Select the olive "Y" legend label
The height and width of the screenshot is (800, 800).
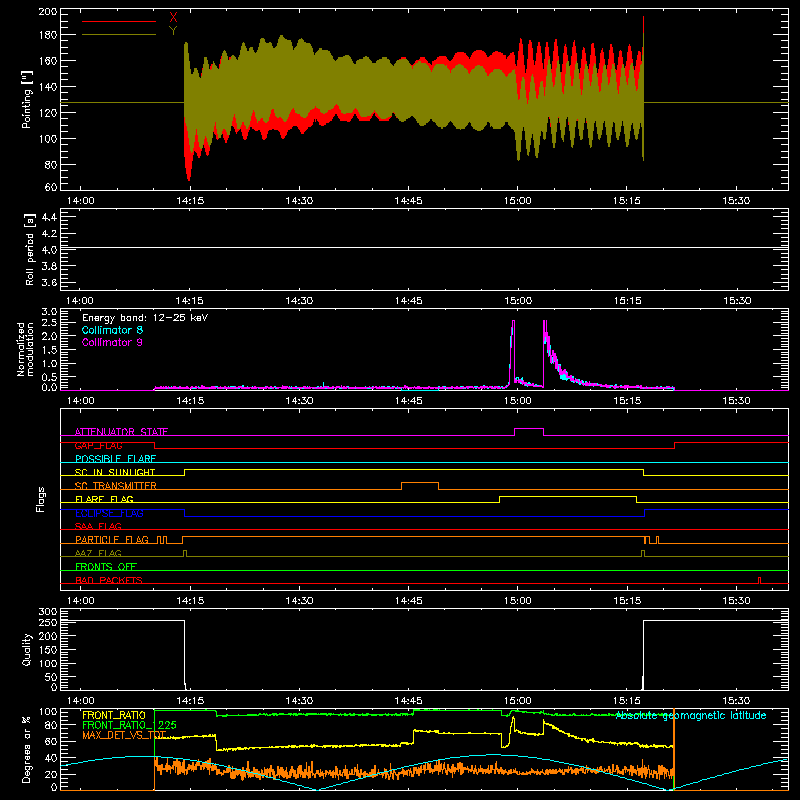coord(173,31)
